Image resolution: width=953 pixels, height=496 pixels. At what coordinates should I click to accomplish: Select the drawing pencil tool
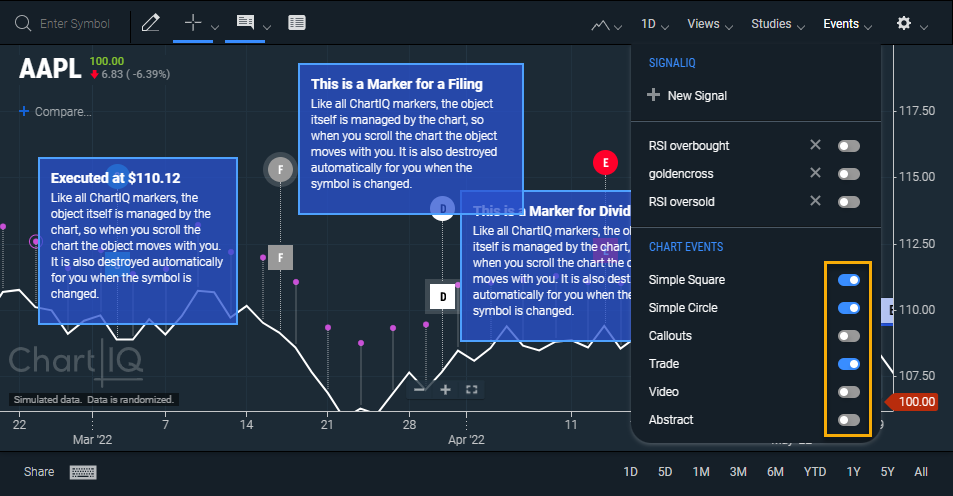coord(151,23)
